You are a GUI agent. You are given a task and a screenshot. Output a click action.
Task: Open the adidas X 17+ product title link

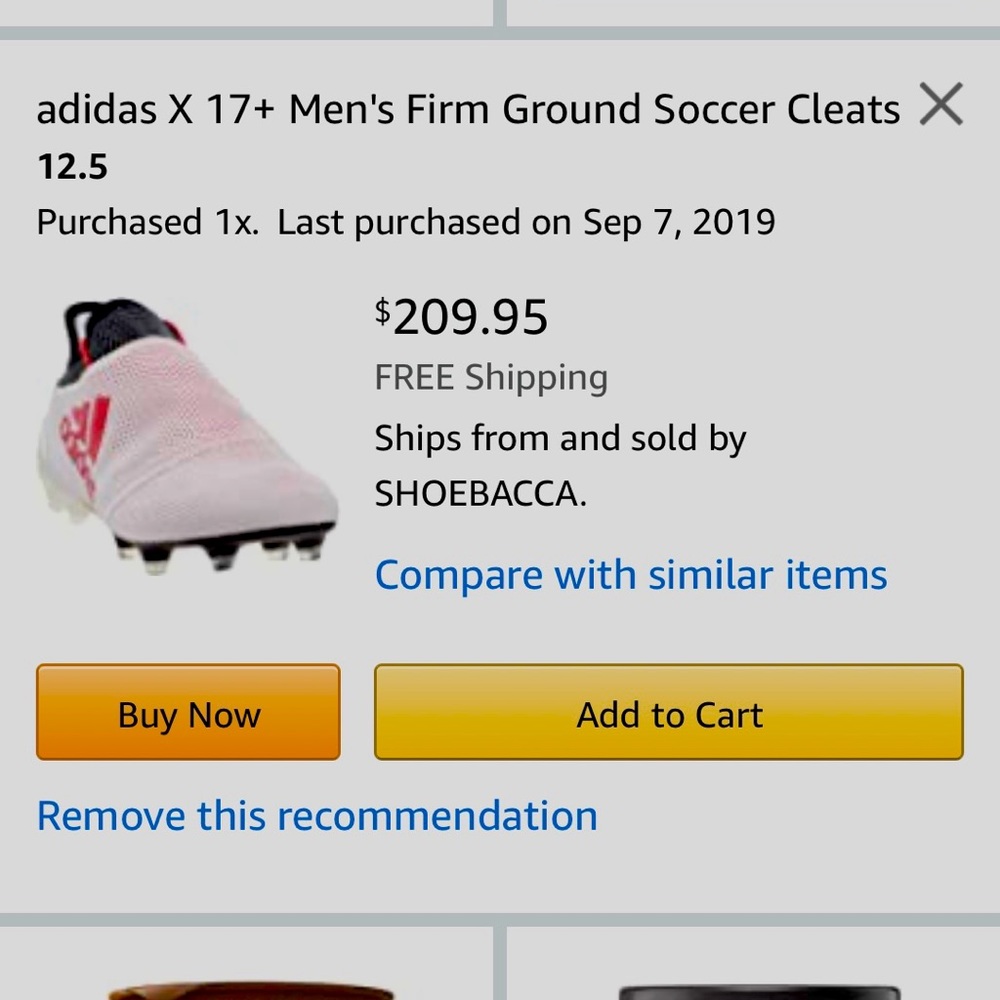(466, 108)
